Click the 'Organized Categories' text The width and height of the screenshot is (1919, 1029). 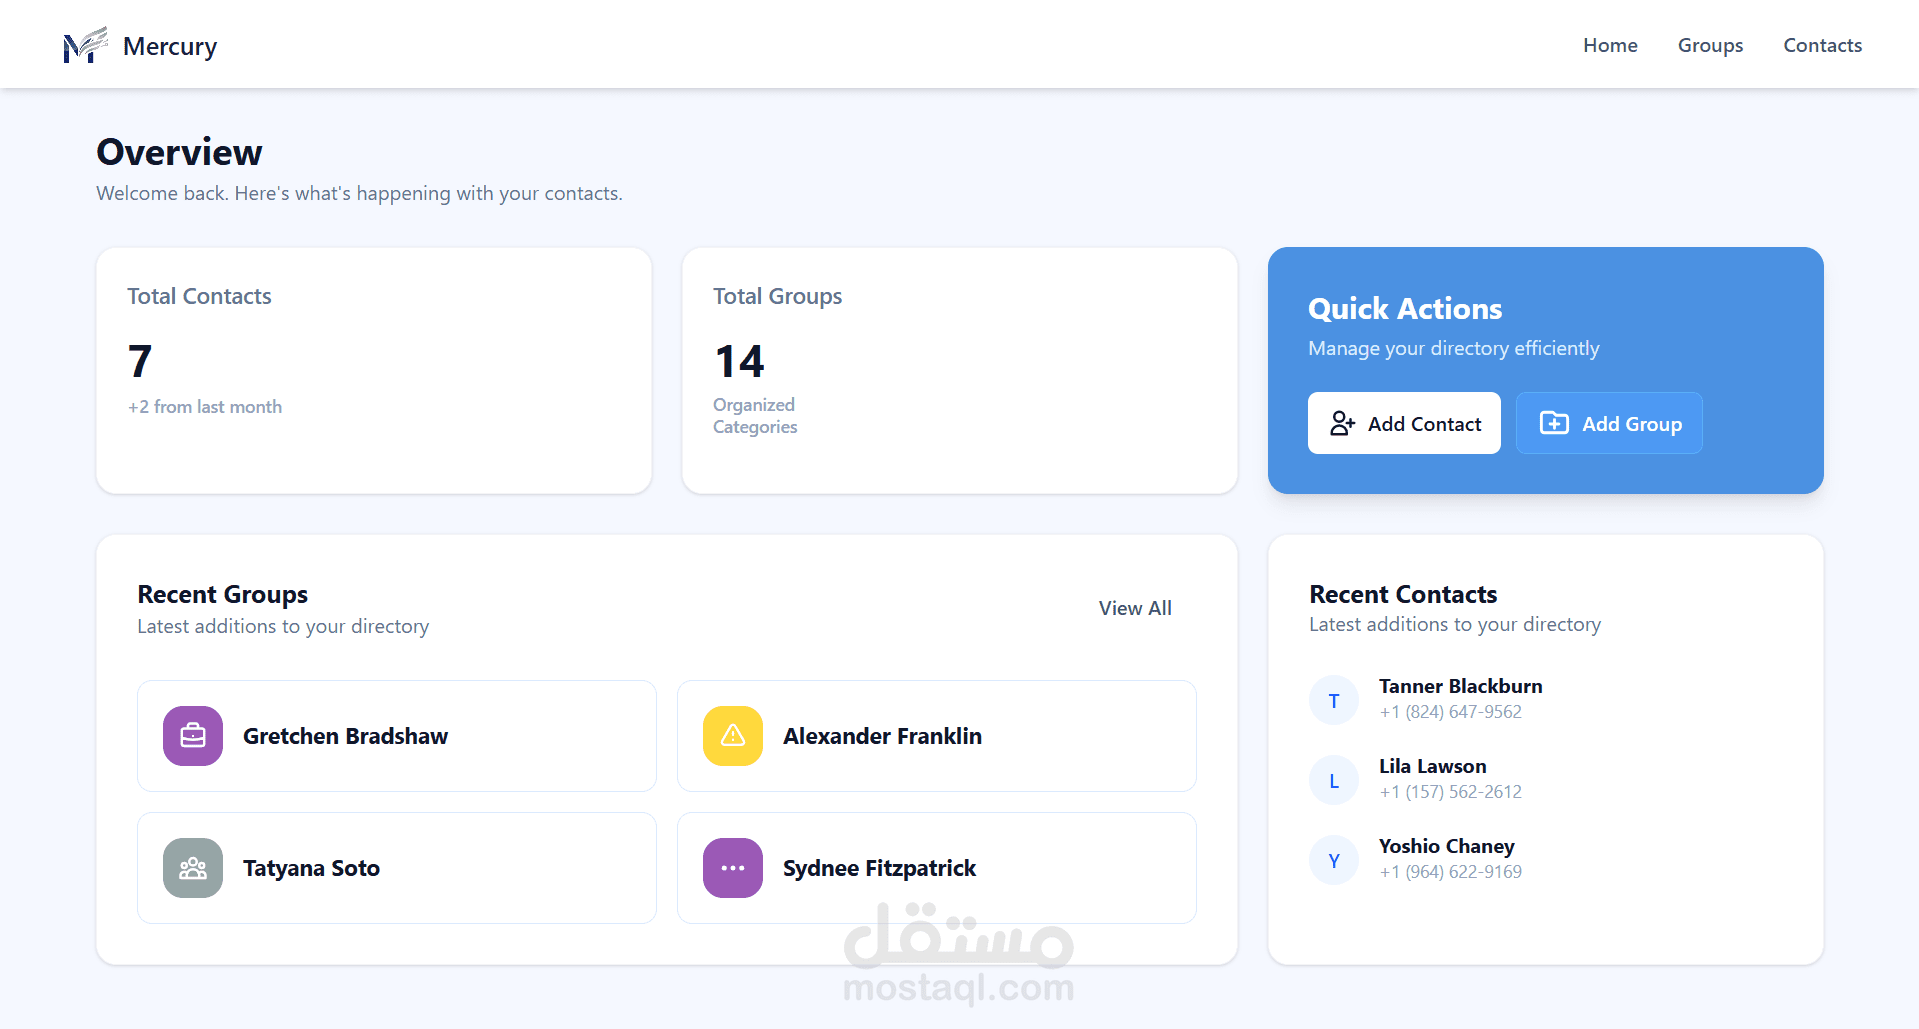(755, 416)
